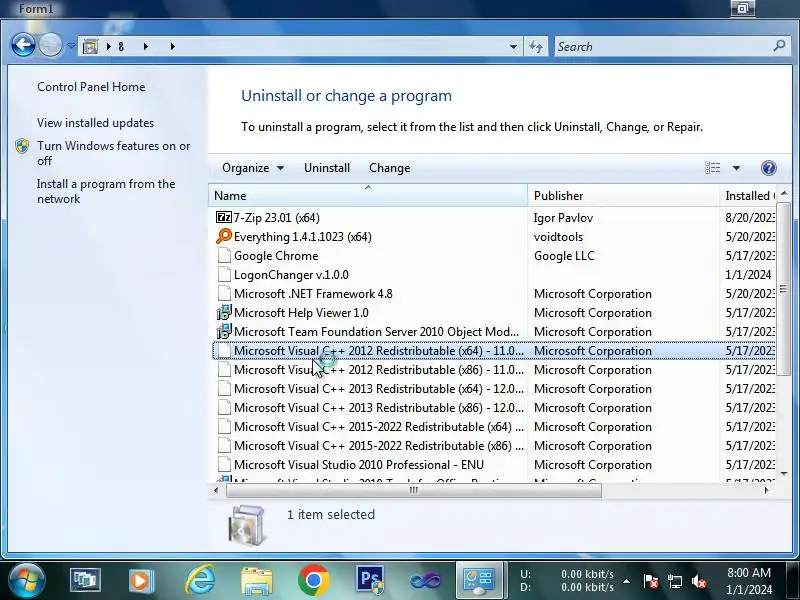Viewport: 800px width, 600px height.
Task: Click the magnifier search icon
Action: coord(779,46)
